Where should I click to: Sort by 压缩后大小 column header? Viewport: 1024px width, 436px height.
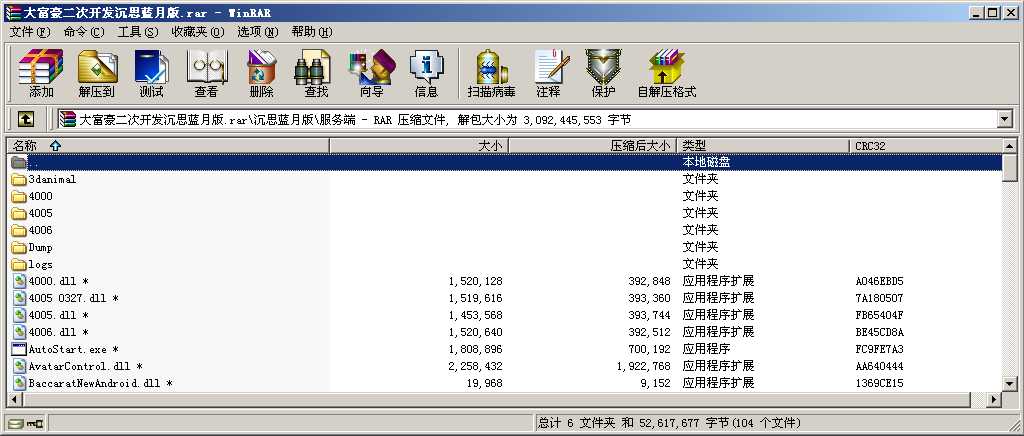(592, 146)
